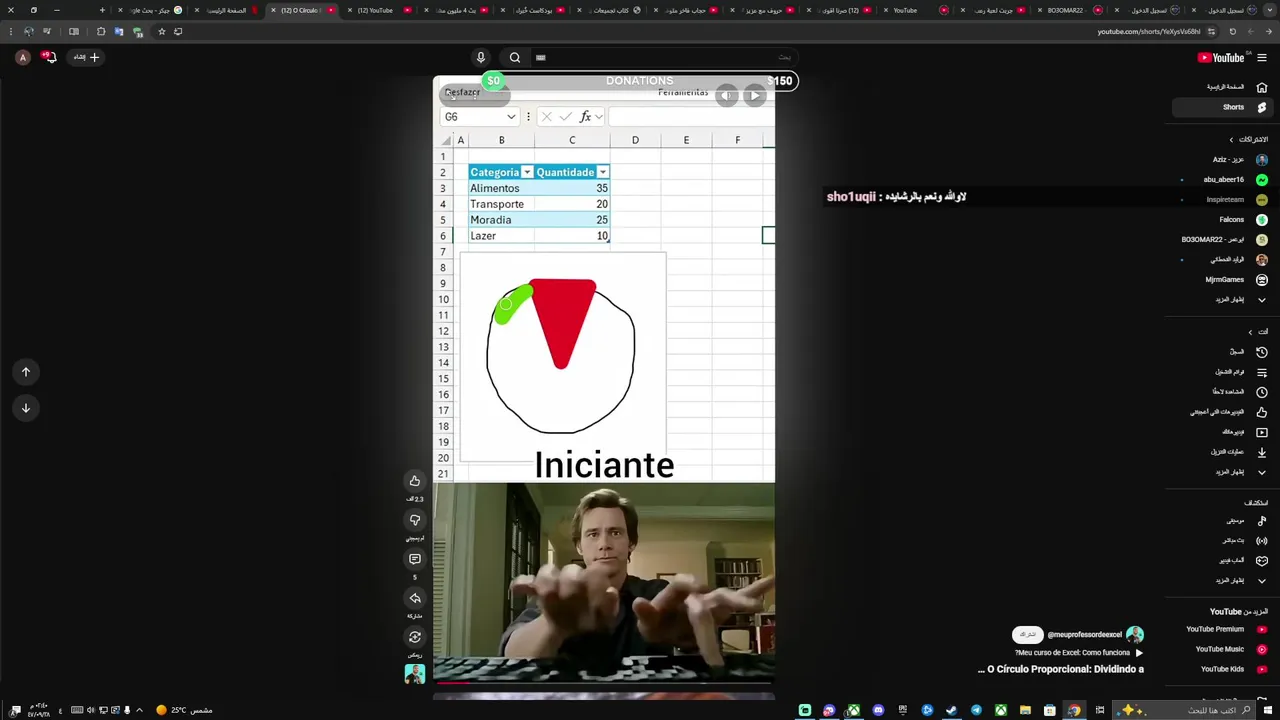
Task: Open Steam from the taskbar
Action: 951,710
